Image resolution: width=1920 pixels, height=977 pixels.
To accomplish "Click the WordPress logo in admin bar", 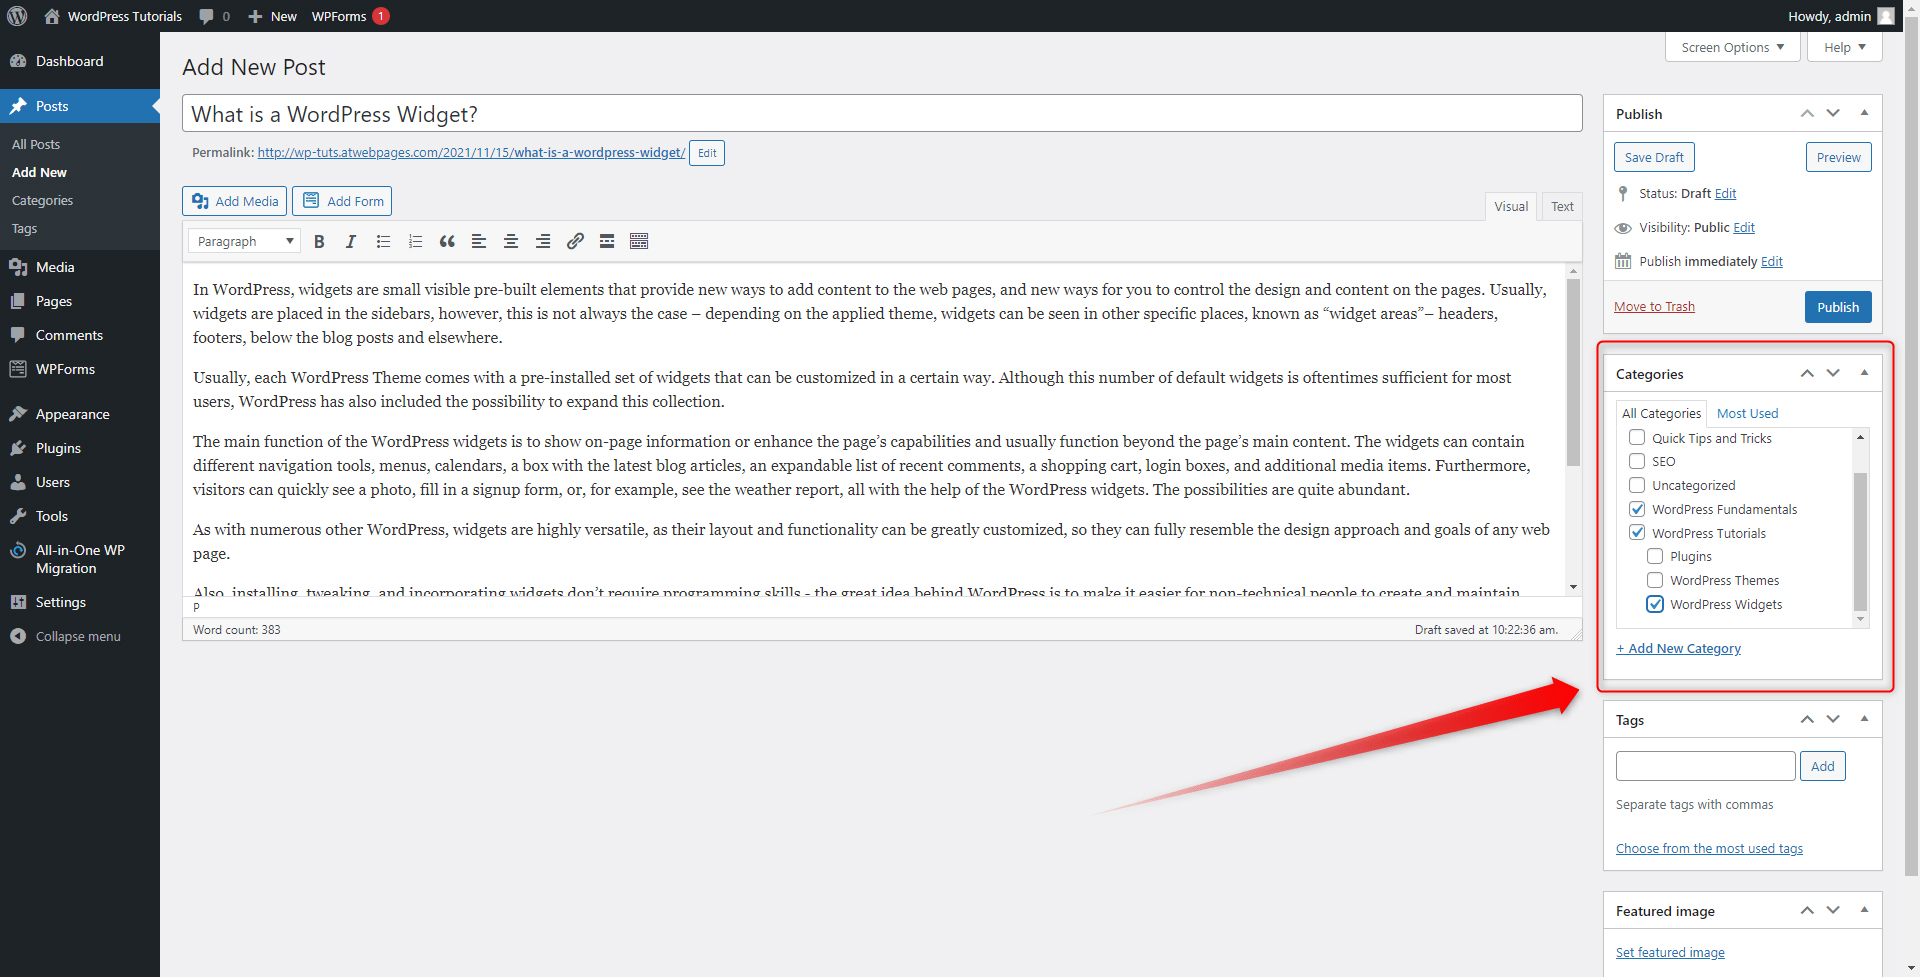I will 17,16.
